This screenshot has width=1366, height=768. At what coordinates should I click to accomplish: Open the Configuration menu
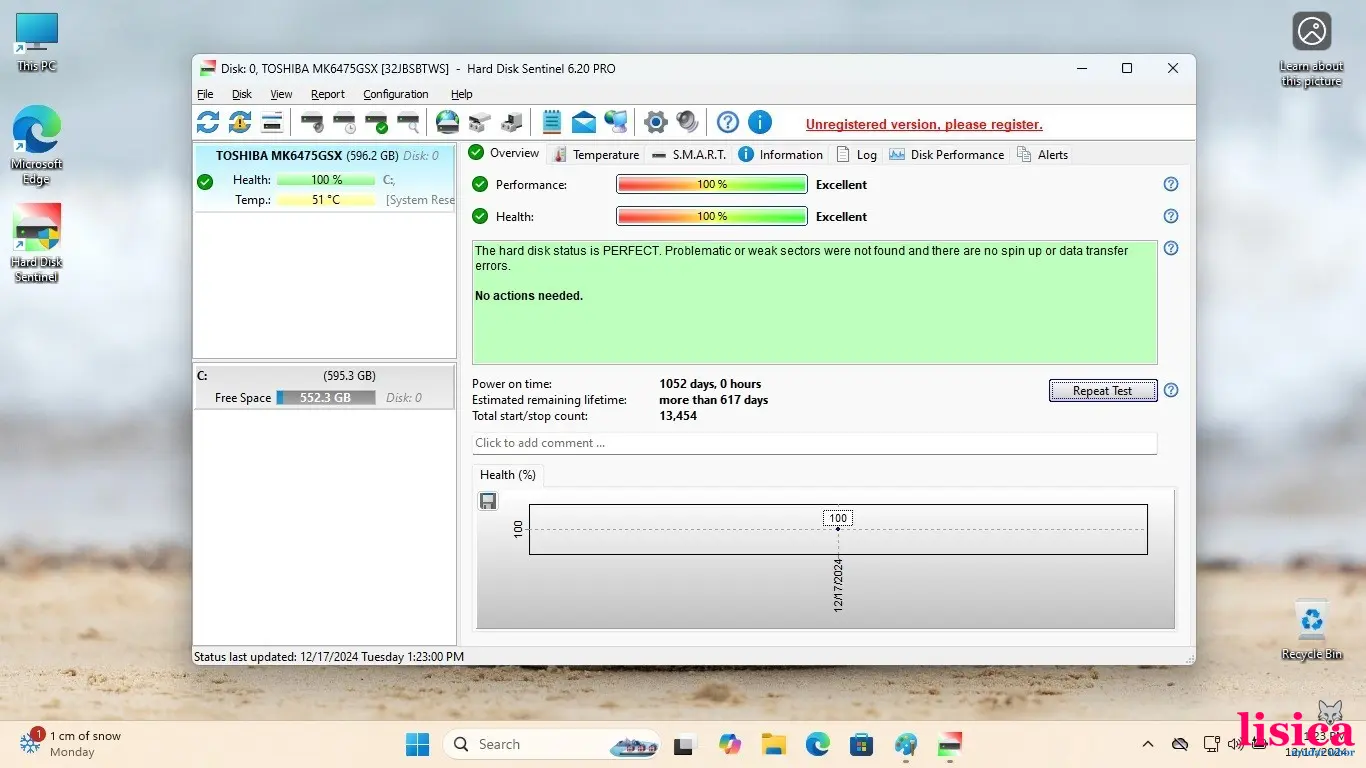coord(395,94)
